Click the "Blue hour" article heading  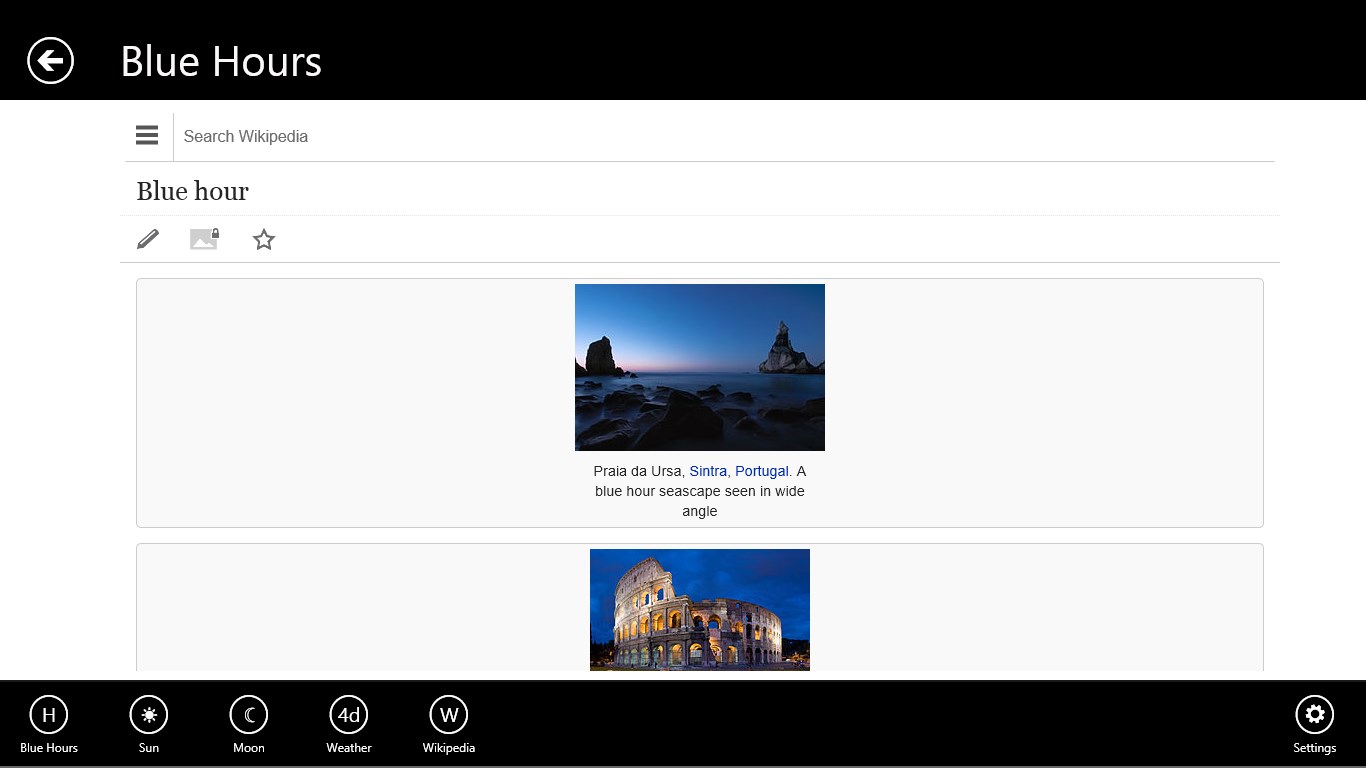click(x=193, y=191)
